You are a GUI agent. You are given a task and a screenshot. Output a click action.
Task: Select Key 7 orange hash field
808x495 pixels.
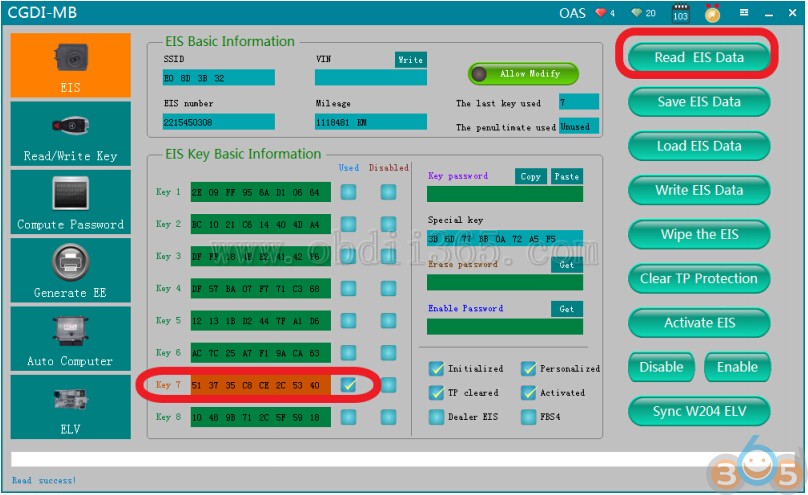tap(261, 385)
